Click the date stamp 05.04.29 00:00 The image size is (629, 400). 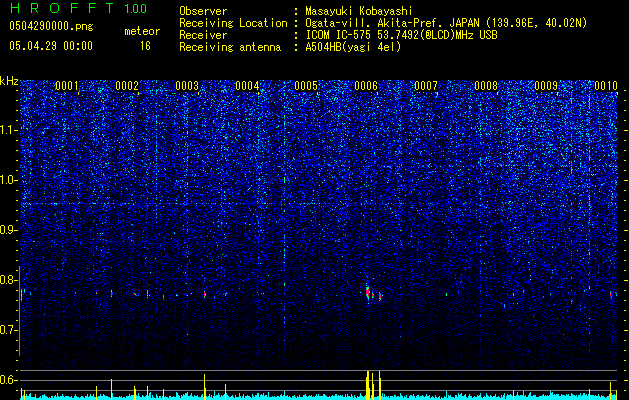pos(51,46)
